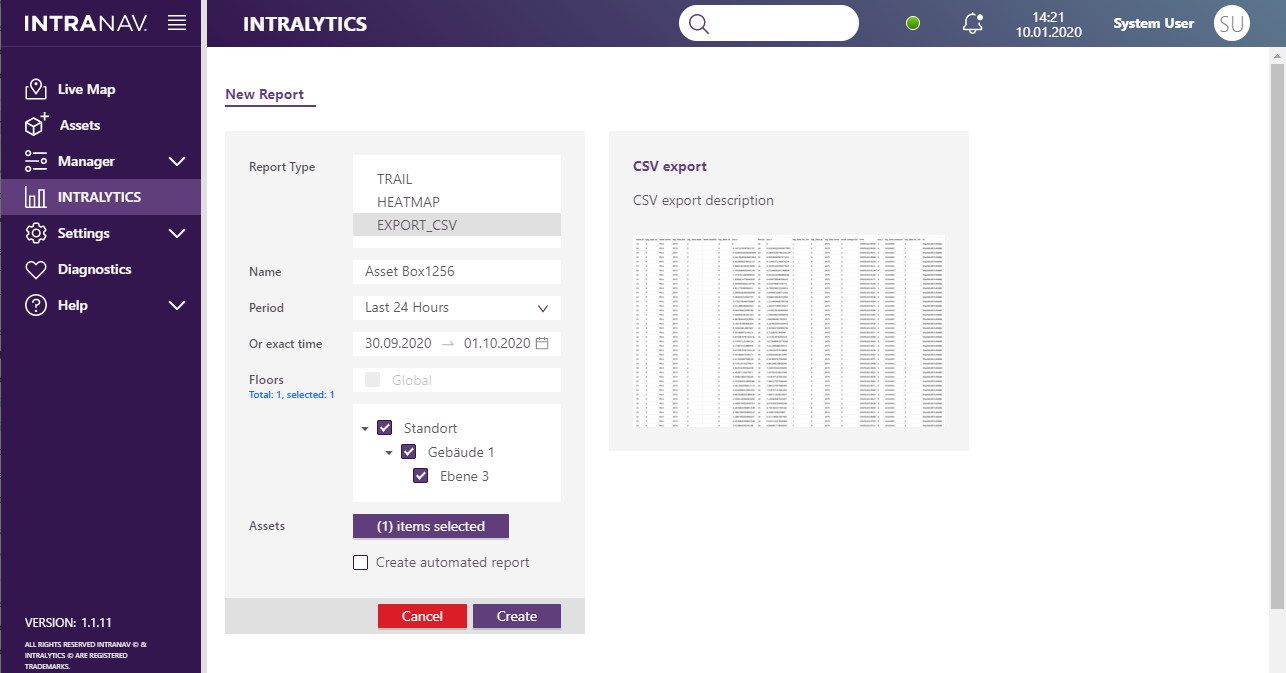
Task: Open the hamburger menu beside the INTRANAV logo
Action: (x=177, y=23)
